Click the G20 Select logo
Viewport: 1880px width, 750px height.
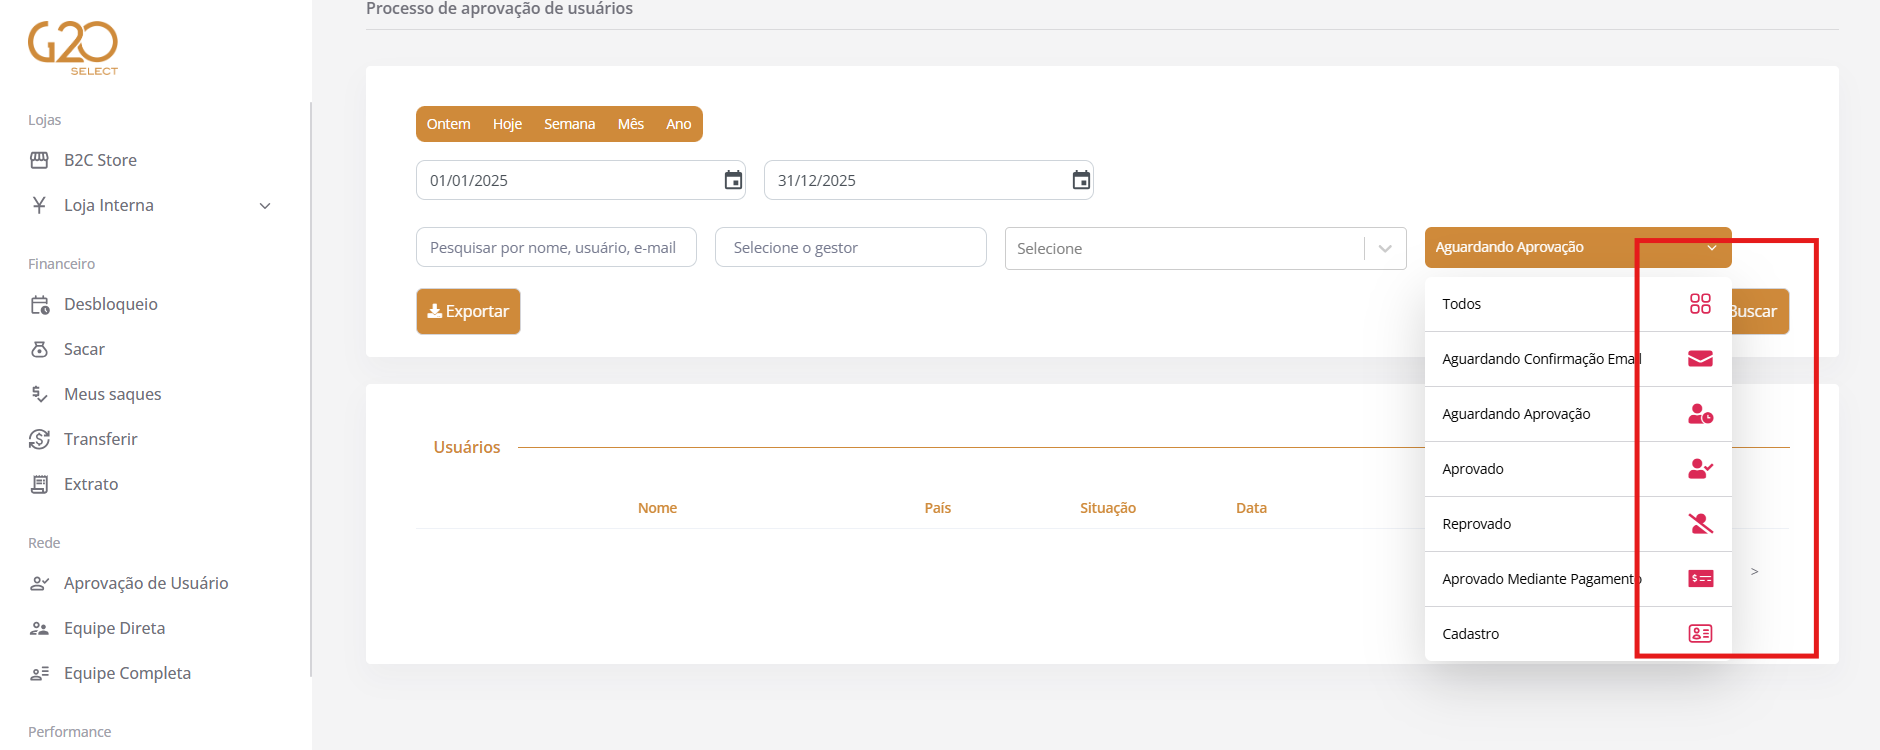tap(73, 48)
